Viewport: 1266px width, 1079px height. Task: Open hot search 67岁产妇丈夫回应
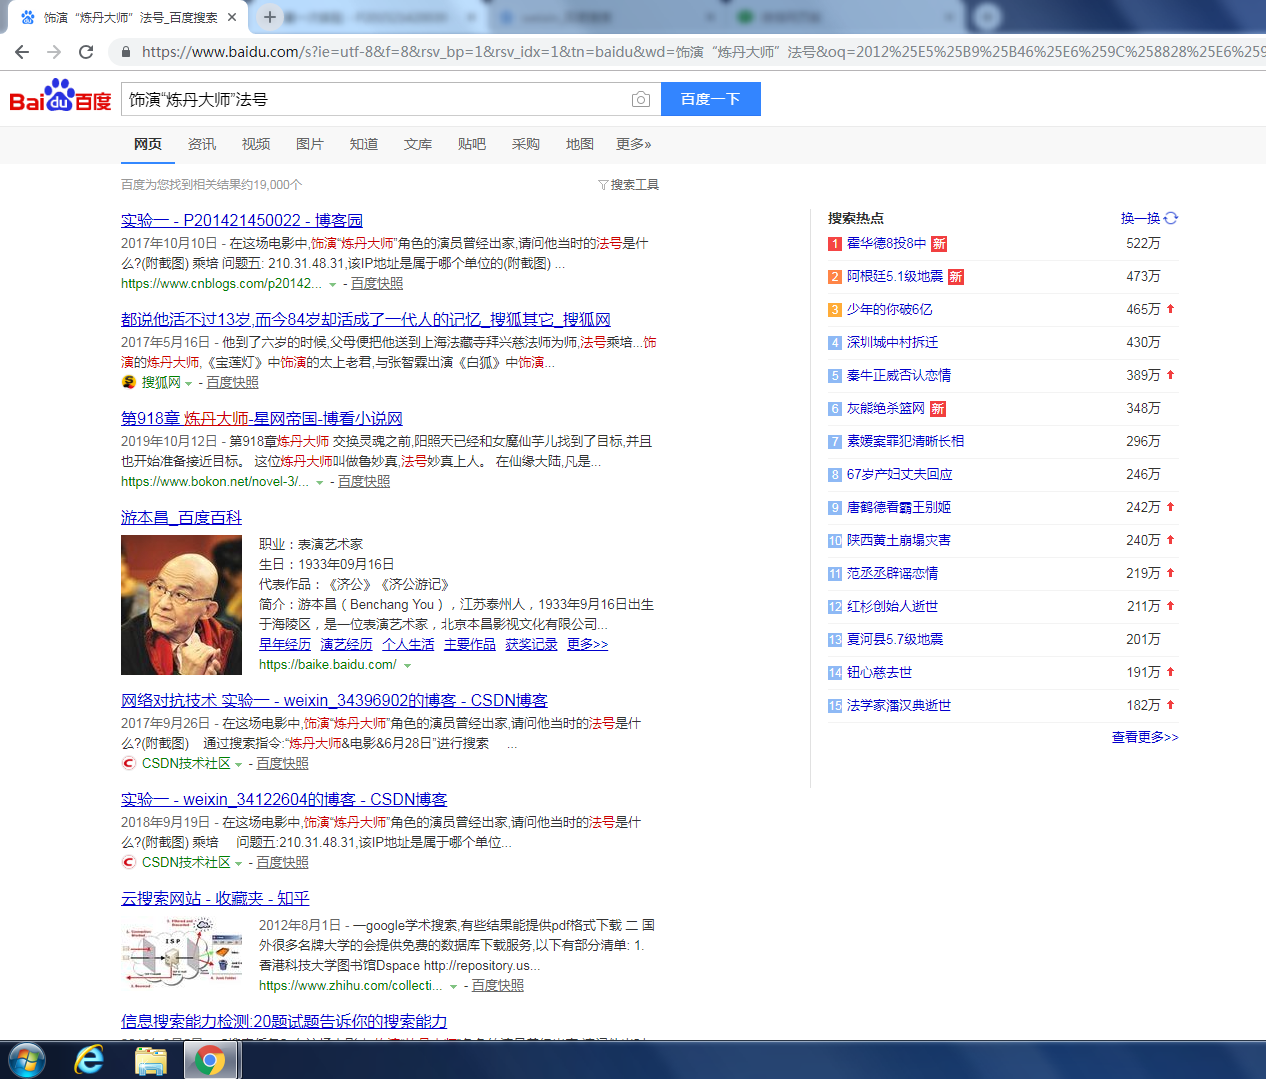899,474
